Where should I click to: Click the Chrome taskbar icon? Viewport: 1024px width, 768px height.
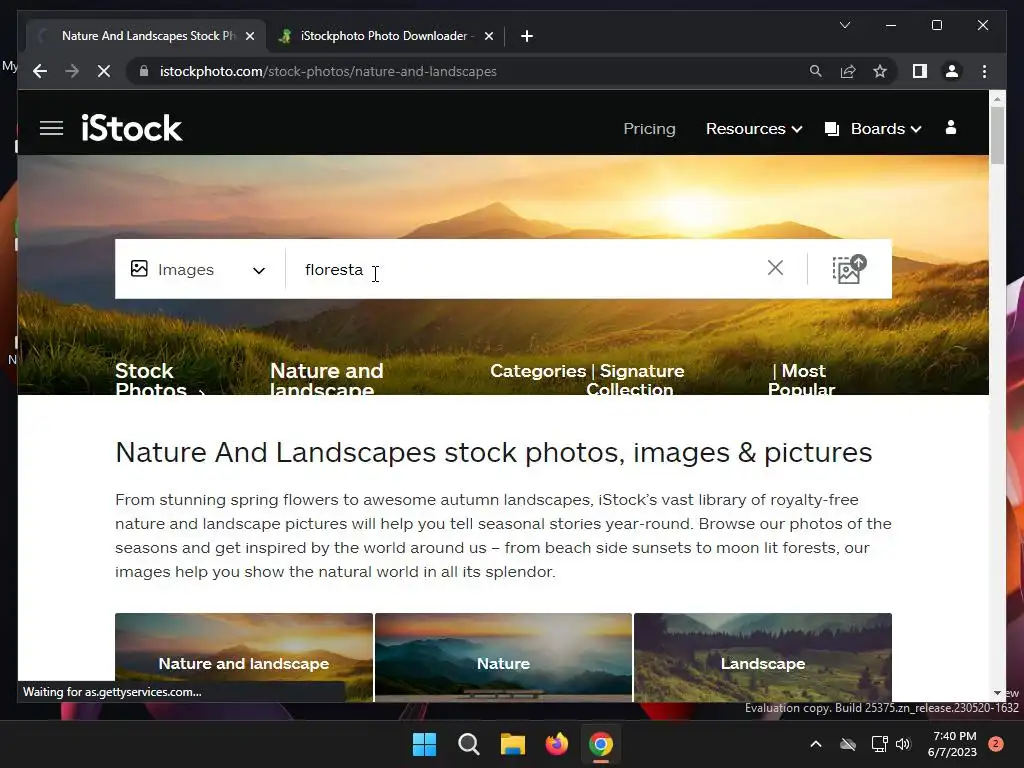(x=601, y=744)
